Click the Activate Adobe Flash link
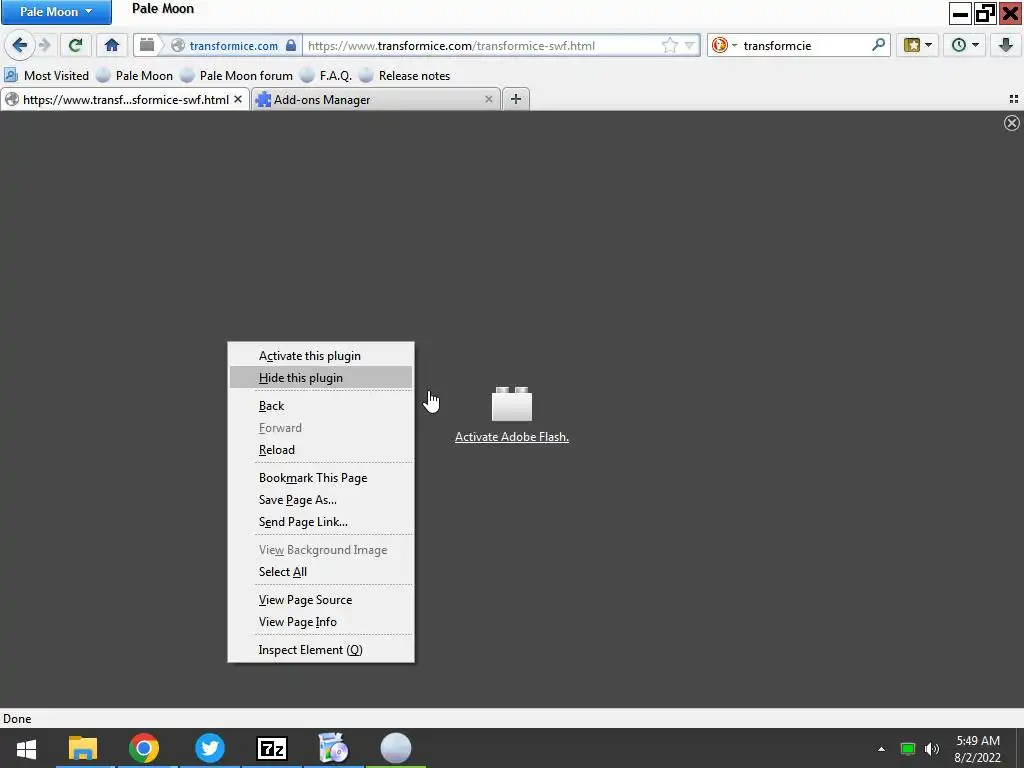 (511, 437)
